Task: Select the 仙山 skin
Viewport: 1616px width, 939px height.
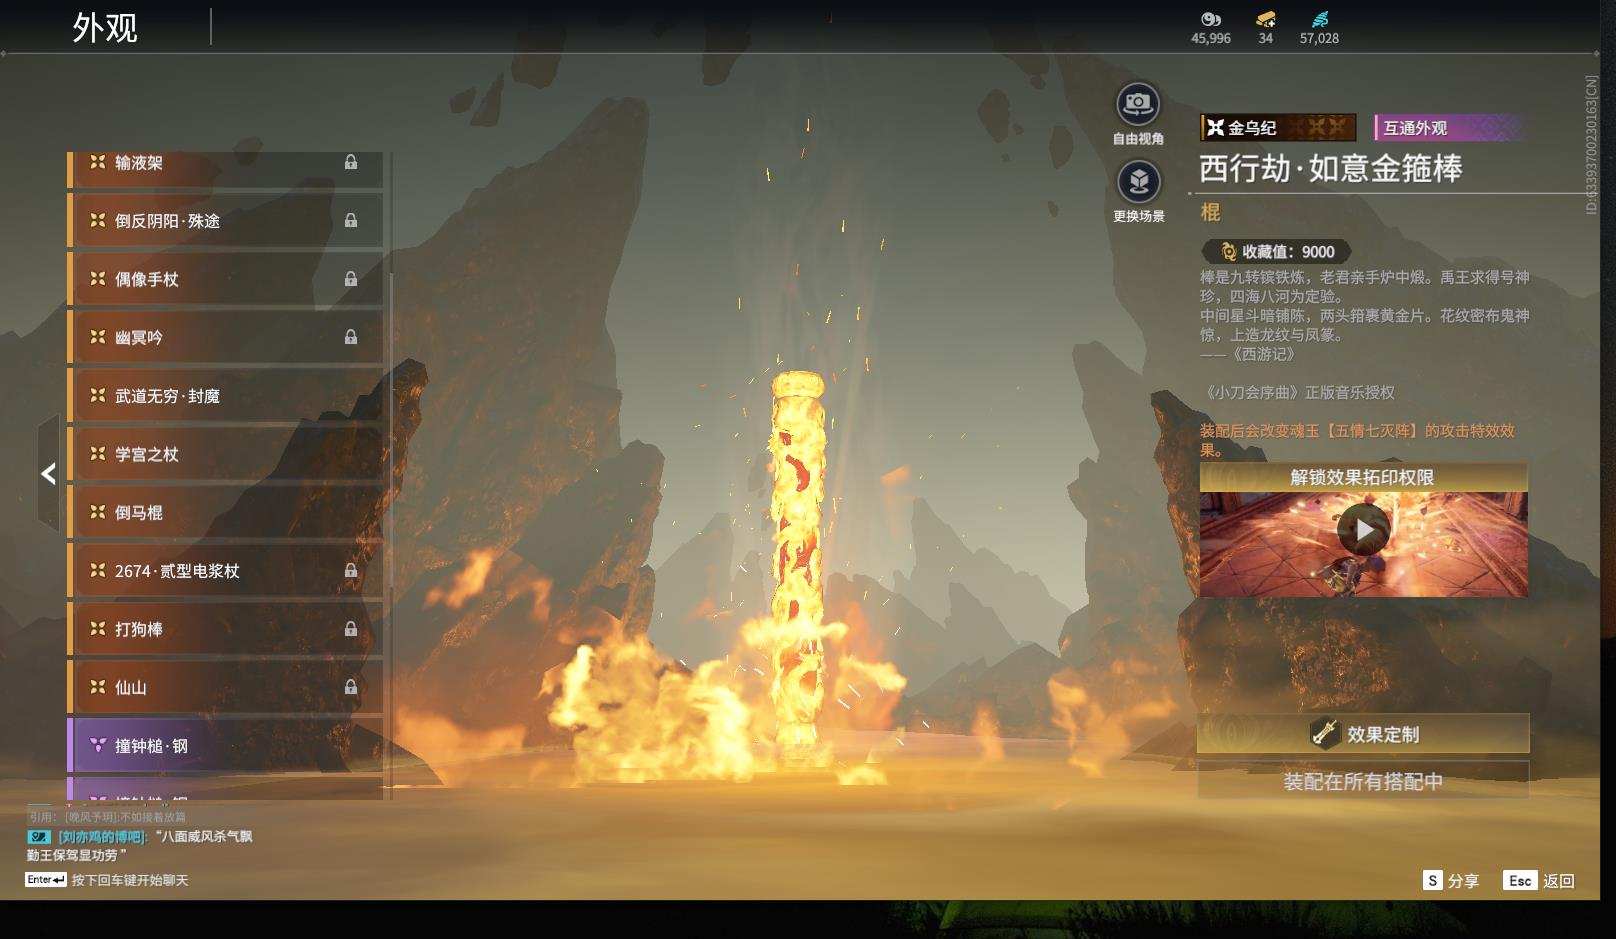Action: pos(225,687)
